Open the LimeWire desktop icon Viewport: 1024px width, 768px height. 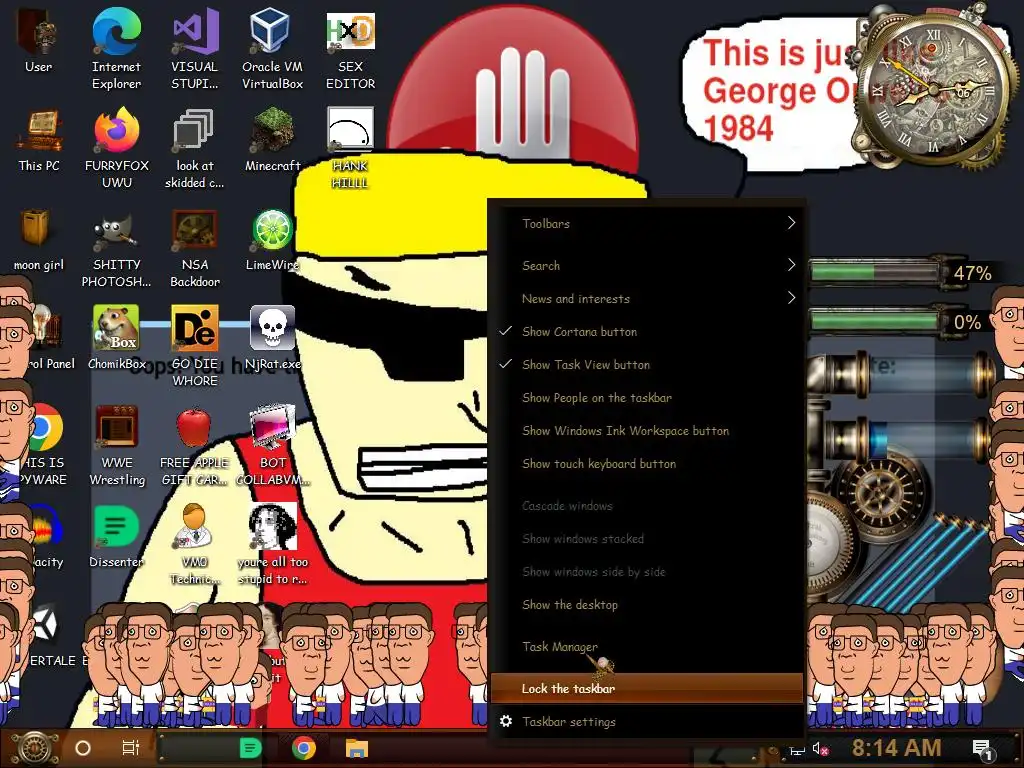[x=272, y=240]
